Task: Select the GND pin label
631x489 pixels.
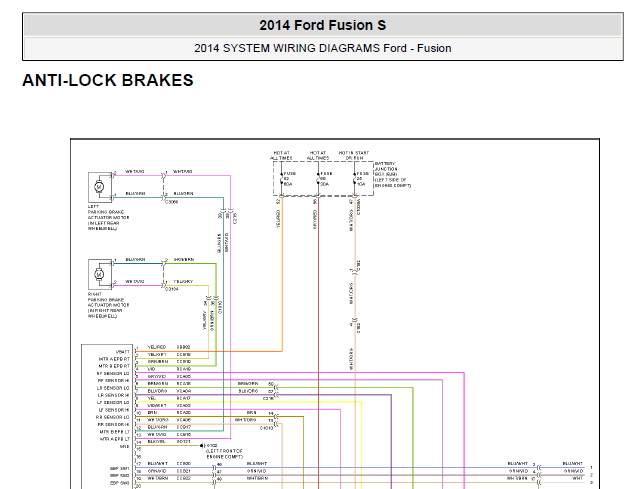Action: pyautogui.click(x=125, y=446)
